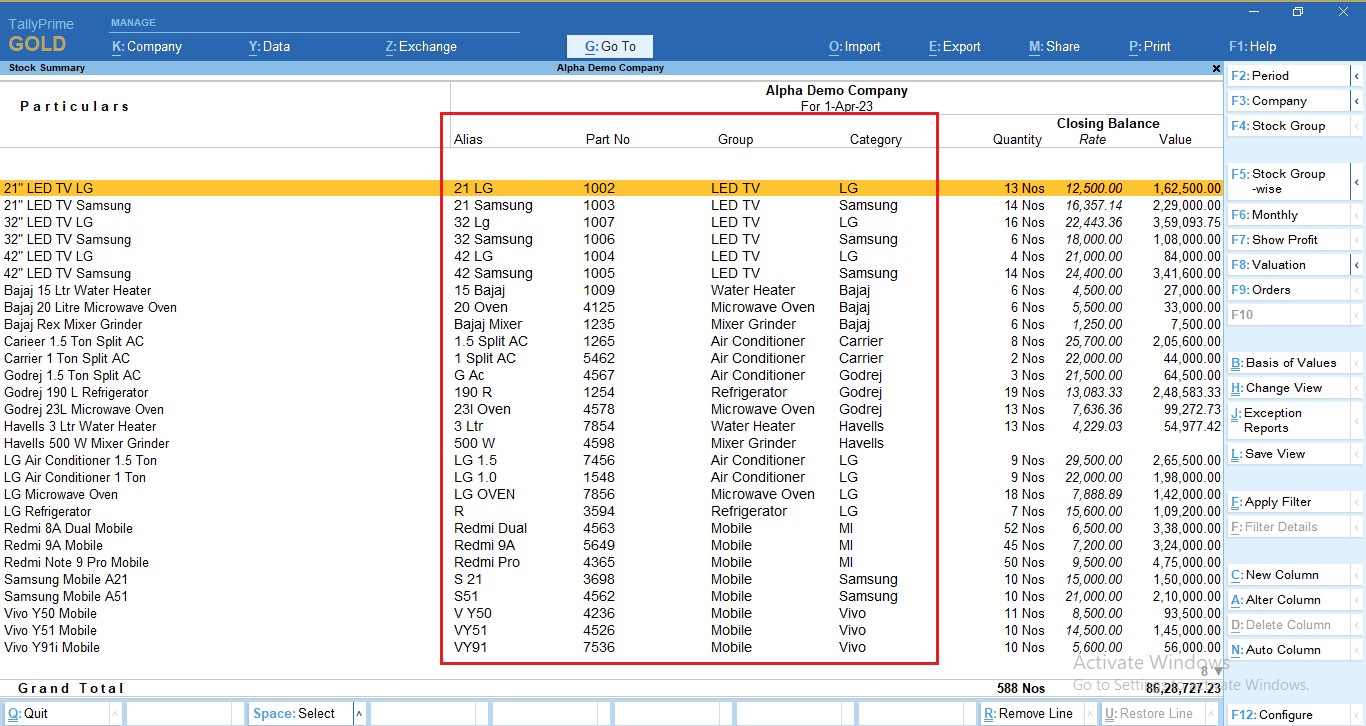The height and width of the screenshot is (726, 1366).
Task: Switch company using F3: Company
Action: 1285,100
